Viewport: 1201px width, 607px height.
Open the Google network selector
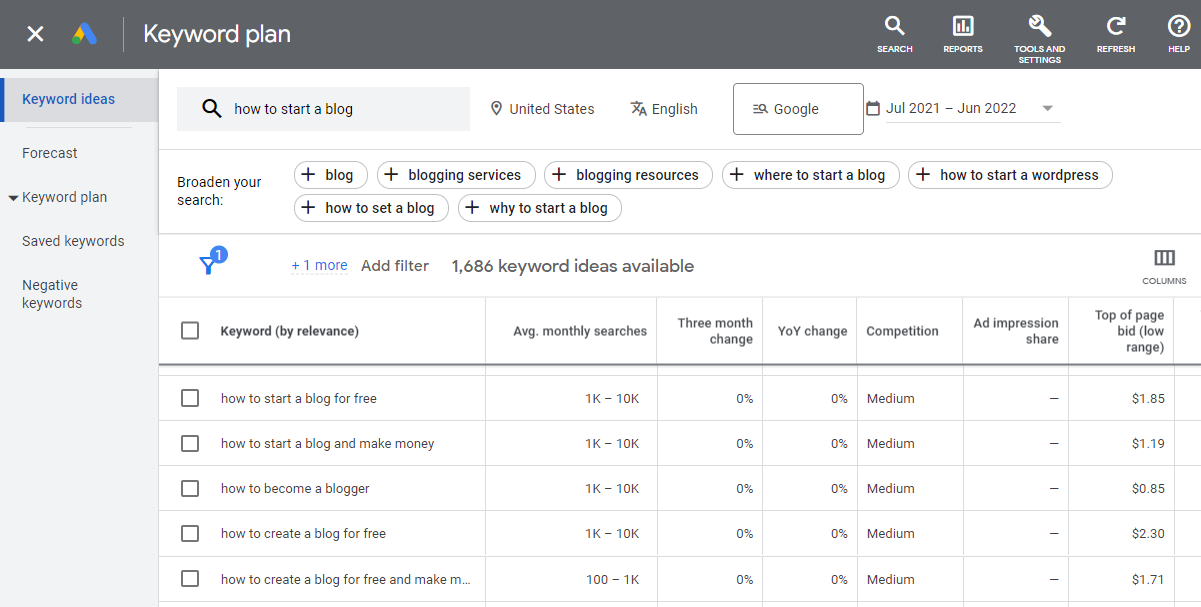point(797,108)
